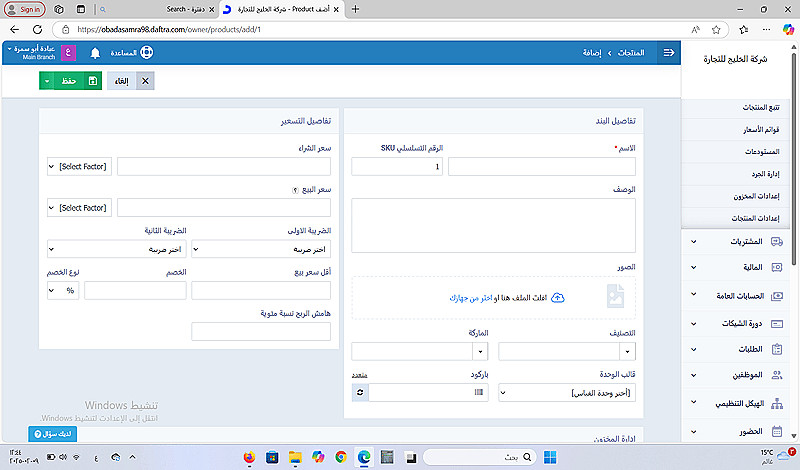Click the browser Sign in button

click(x=24, y=9)
